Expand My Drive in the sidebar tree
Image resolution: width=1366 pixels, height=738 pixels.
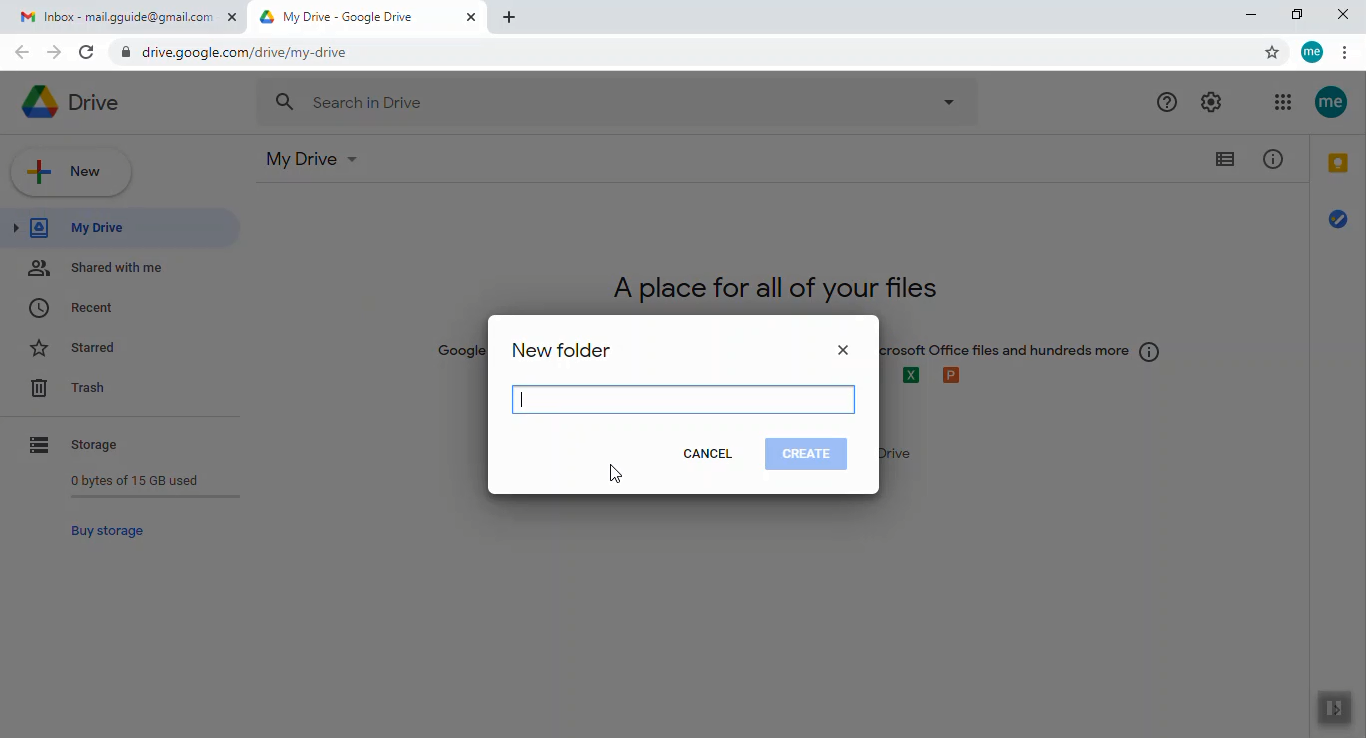point(15,227)
